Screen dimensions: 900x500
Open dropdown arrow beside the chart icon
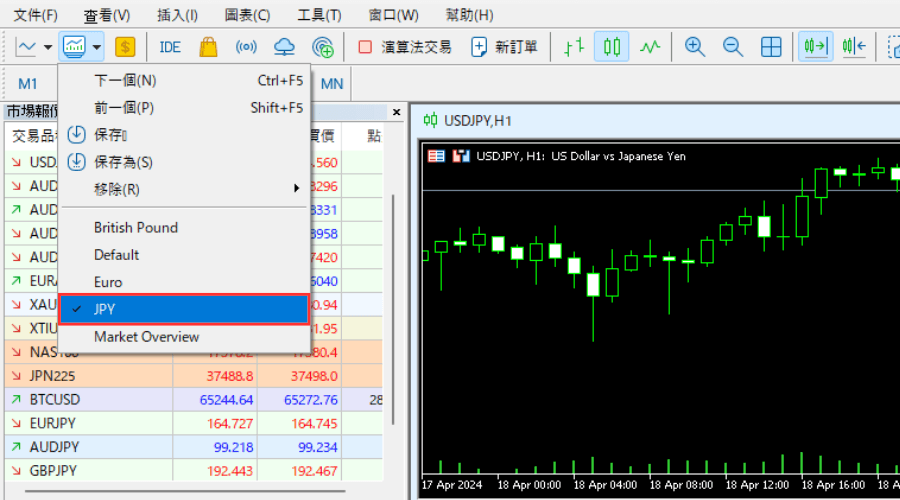coord(48,47)
